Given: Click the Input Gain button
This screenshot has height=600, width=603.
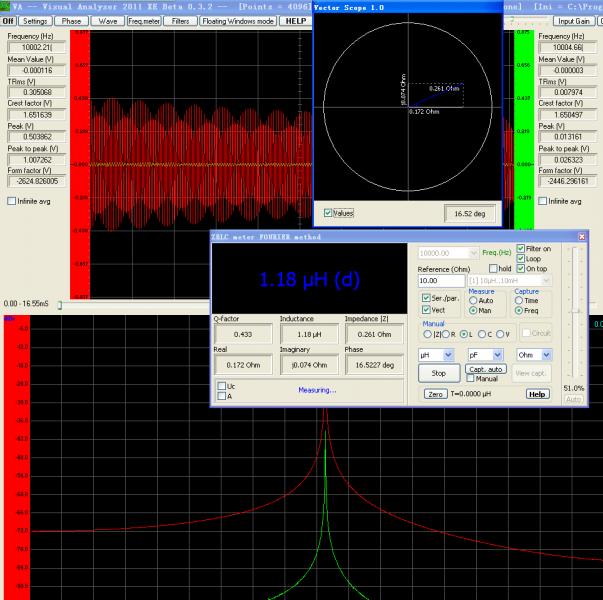Looking at the screenshot, I should tap(573, 20).
